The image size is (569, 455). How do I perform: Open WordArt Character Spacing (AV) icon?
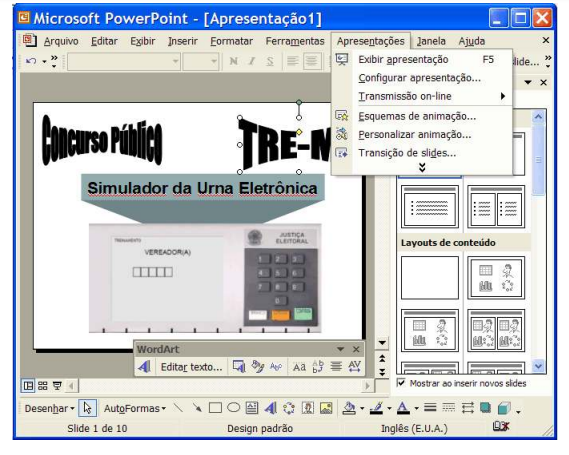click(355, 367)
